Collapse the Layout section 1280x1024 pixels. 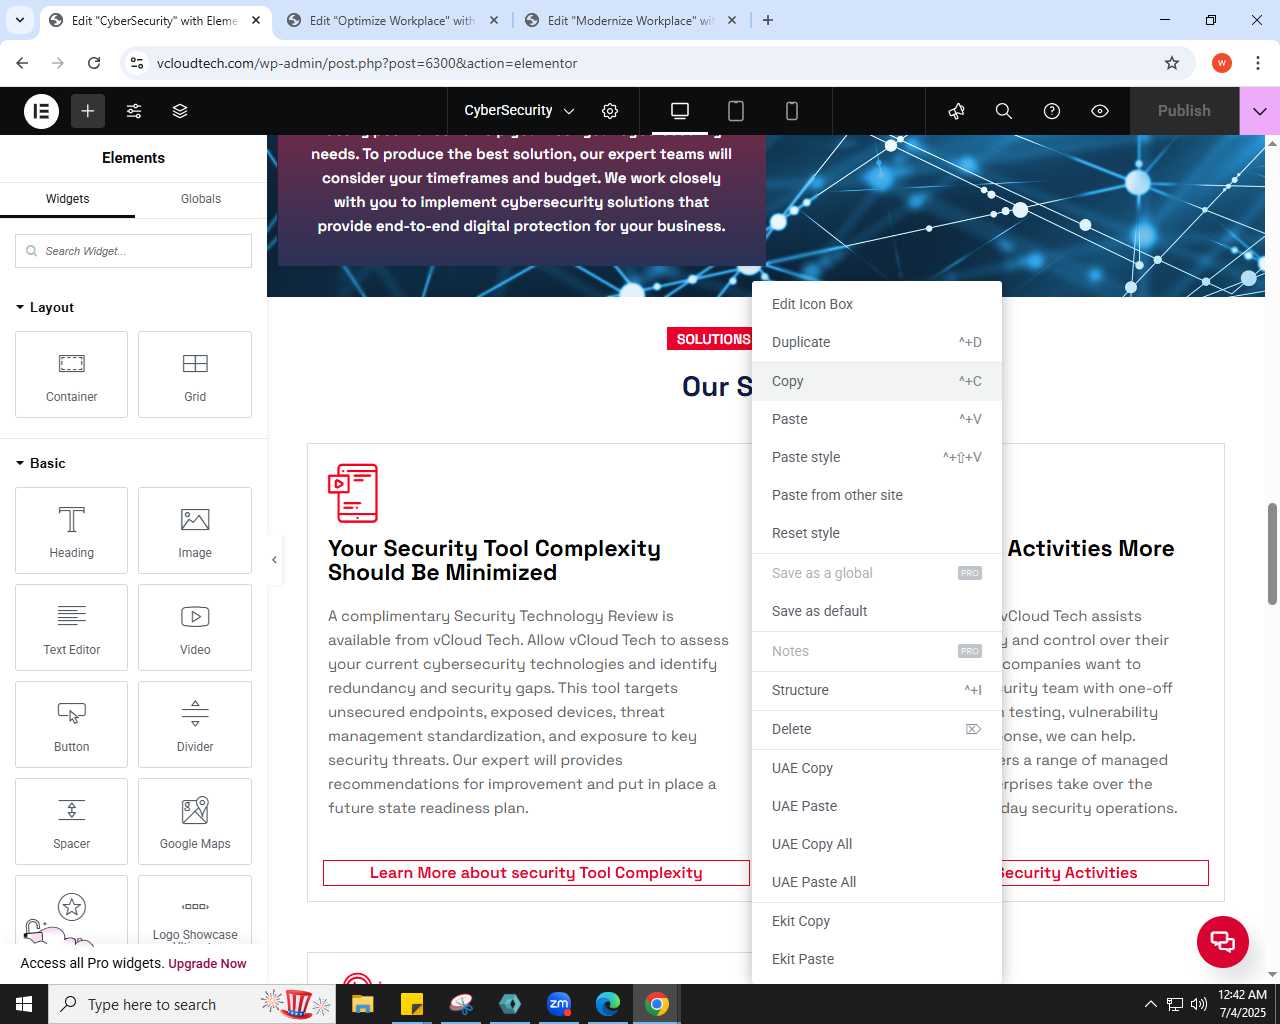[45, 307]
